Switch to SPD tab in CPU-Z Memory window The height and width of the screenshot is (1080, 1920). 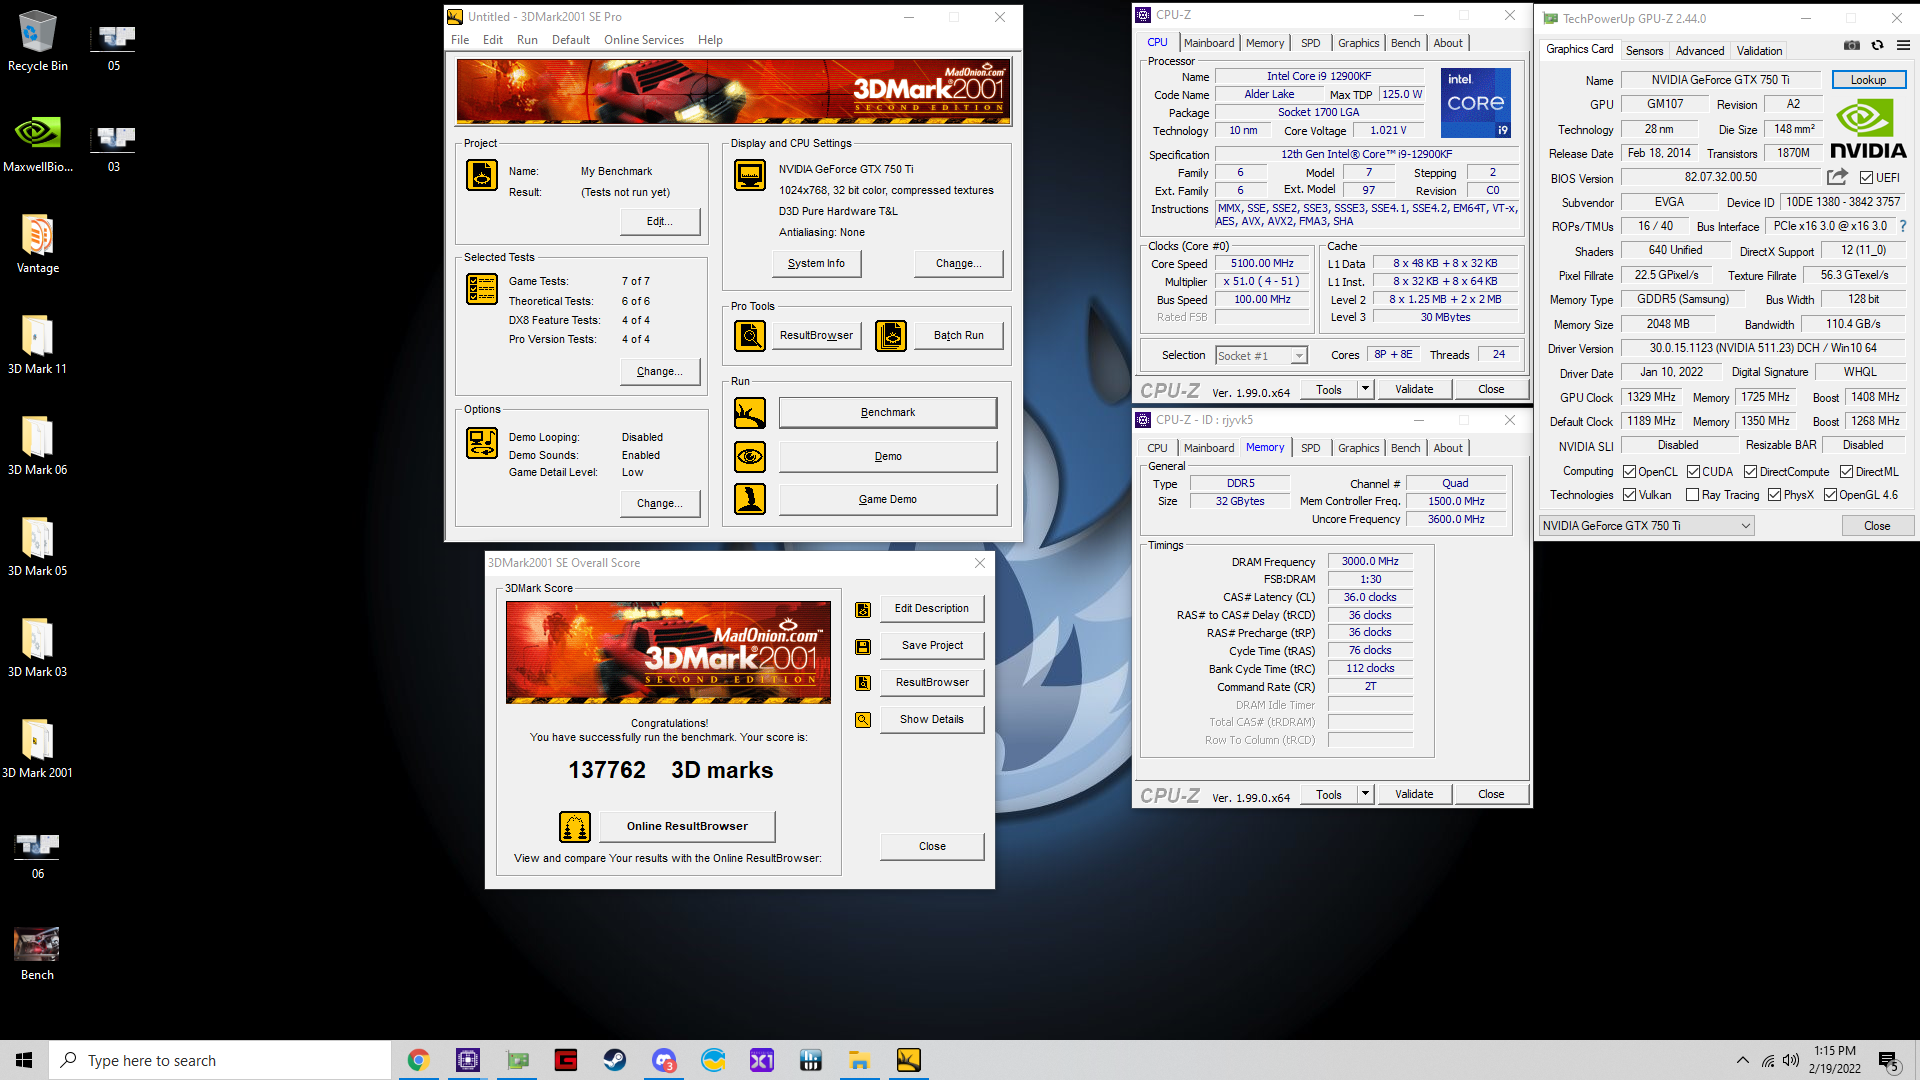[1310, 448]
